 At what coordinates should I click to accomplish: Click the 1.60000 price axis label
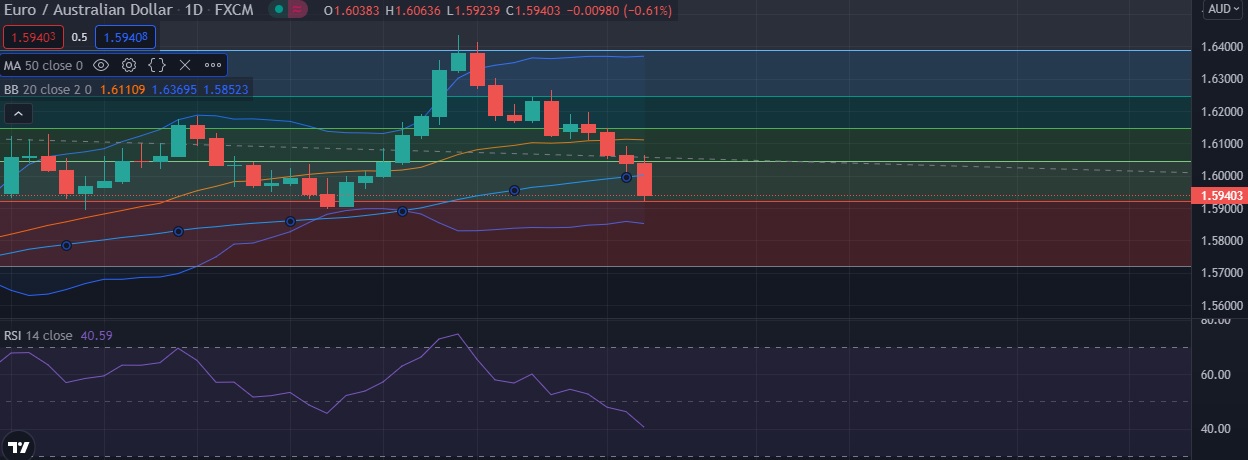click(x=1221, y=176)
